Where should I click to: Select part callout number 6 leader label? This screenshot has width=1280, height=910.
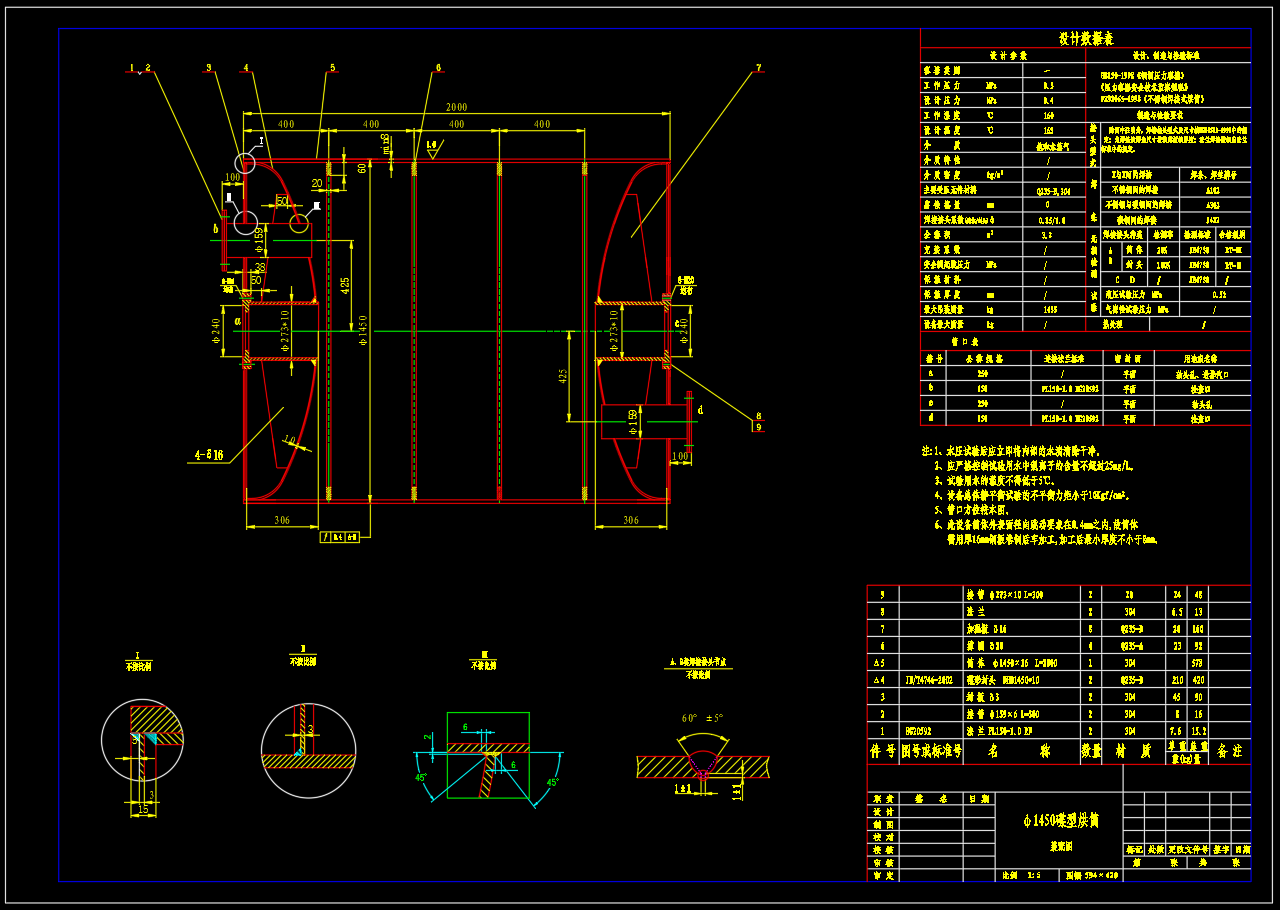[437, 68]
